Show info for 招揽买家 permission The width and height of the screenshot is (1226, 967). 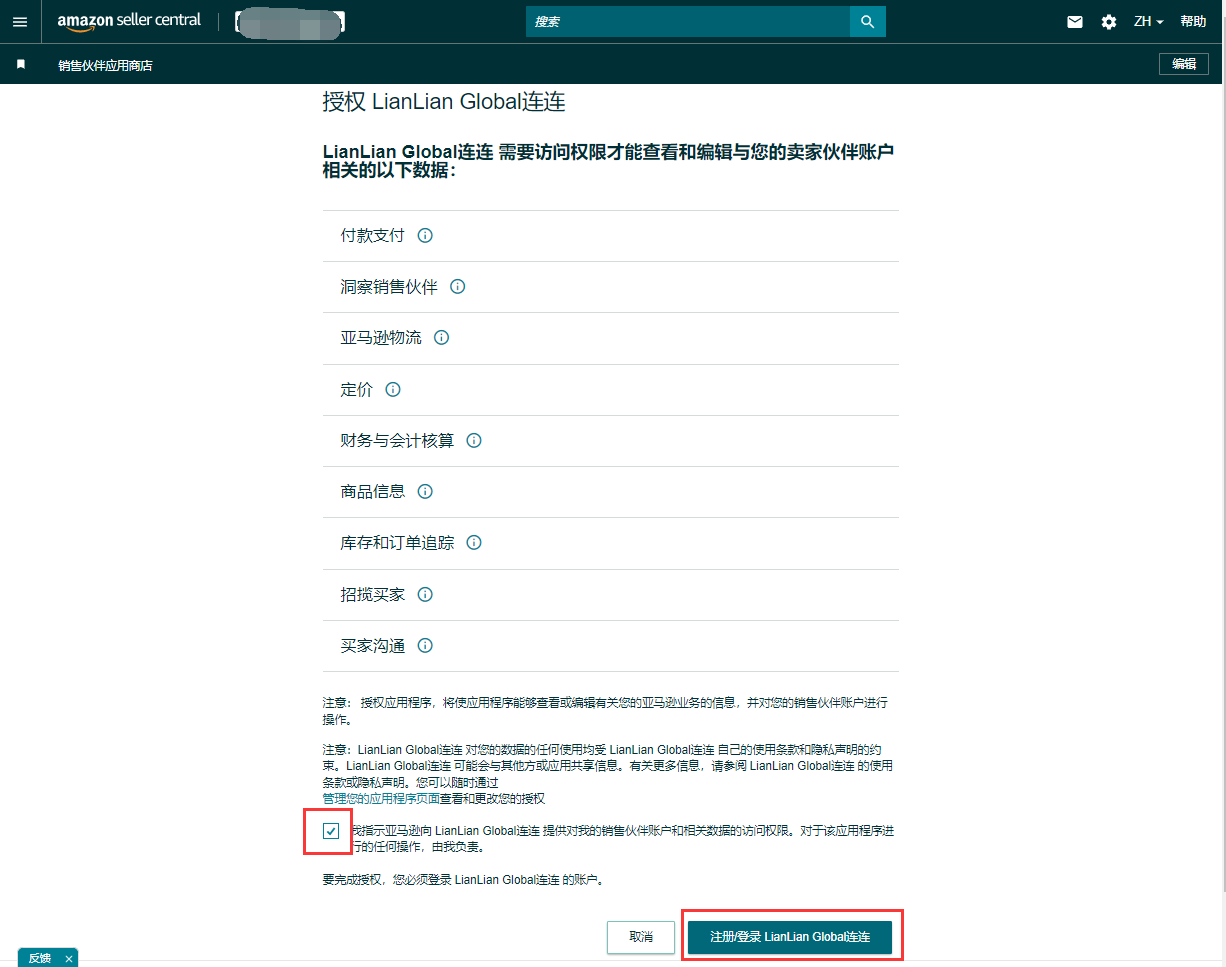425,595
